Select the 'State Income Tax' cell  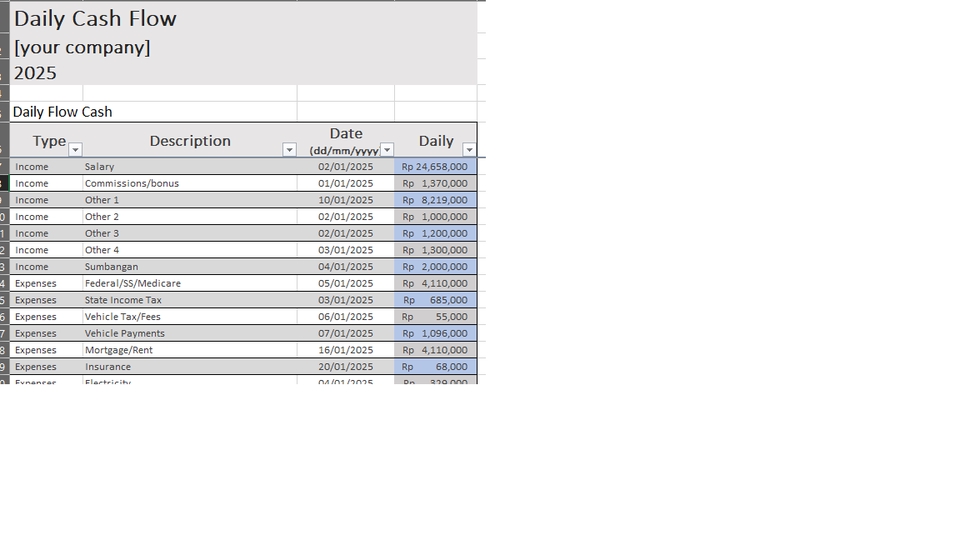click(x=190, y=300)
